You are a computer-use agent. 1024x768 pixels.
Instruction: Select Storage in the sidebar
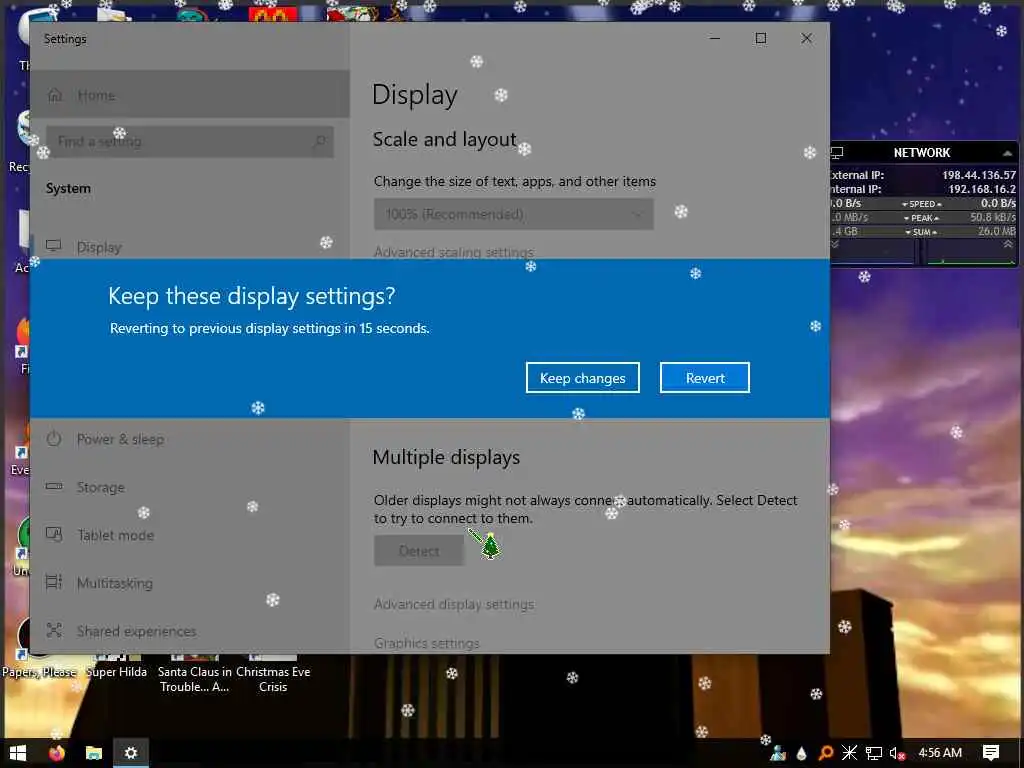click(x=189, y=487)
